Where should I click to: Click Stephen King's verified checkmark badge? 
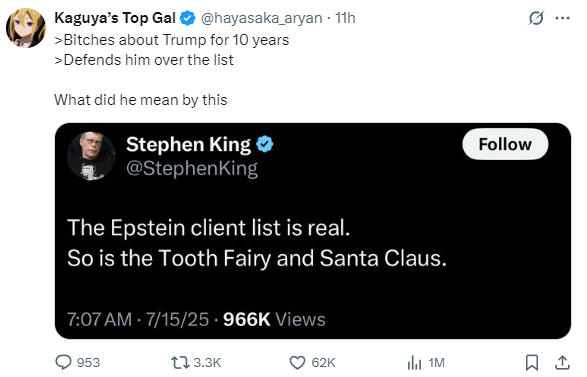pos(265,145)
